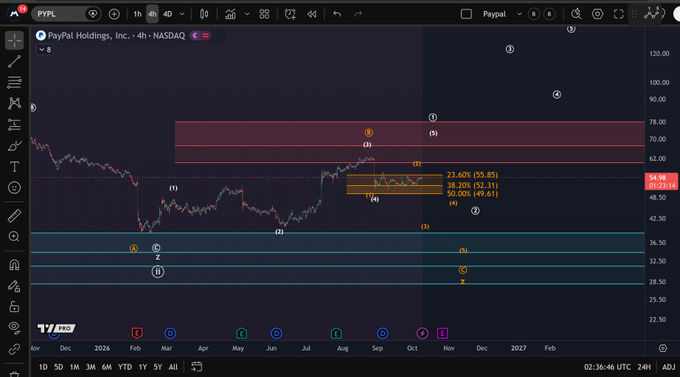Toggle the 24H session setting

[x=644, y=367]
